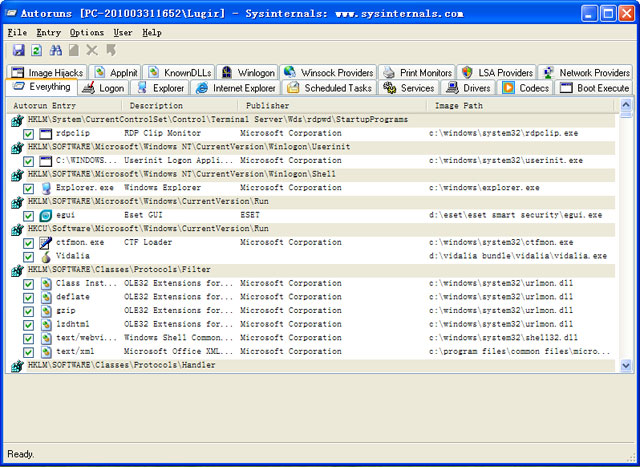Open the Image Hijacks tab
The height and width of the screenshot is (467, 640).
click(47, 72)
